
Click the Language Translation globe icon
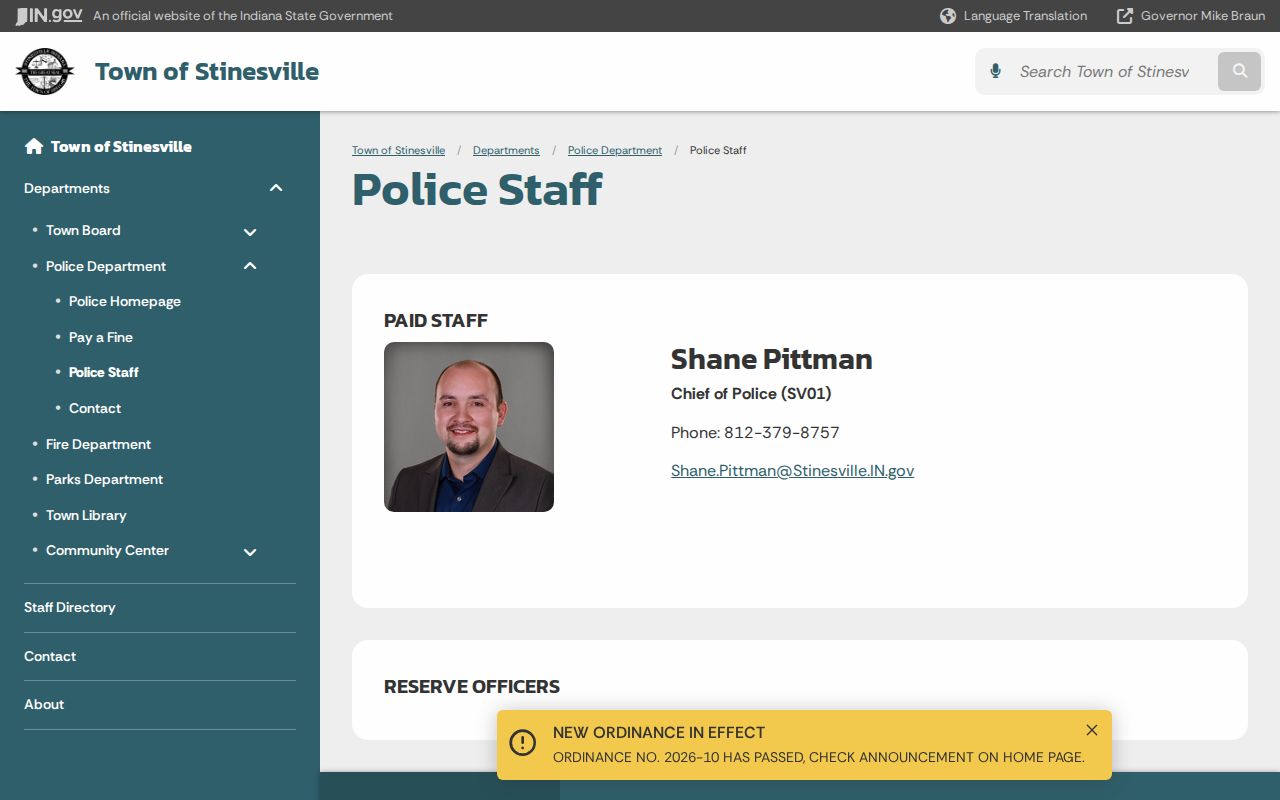948,16
